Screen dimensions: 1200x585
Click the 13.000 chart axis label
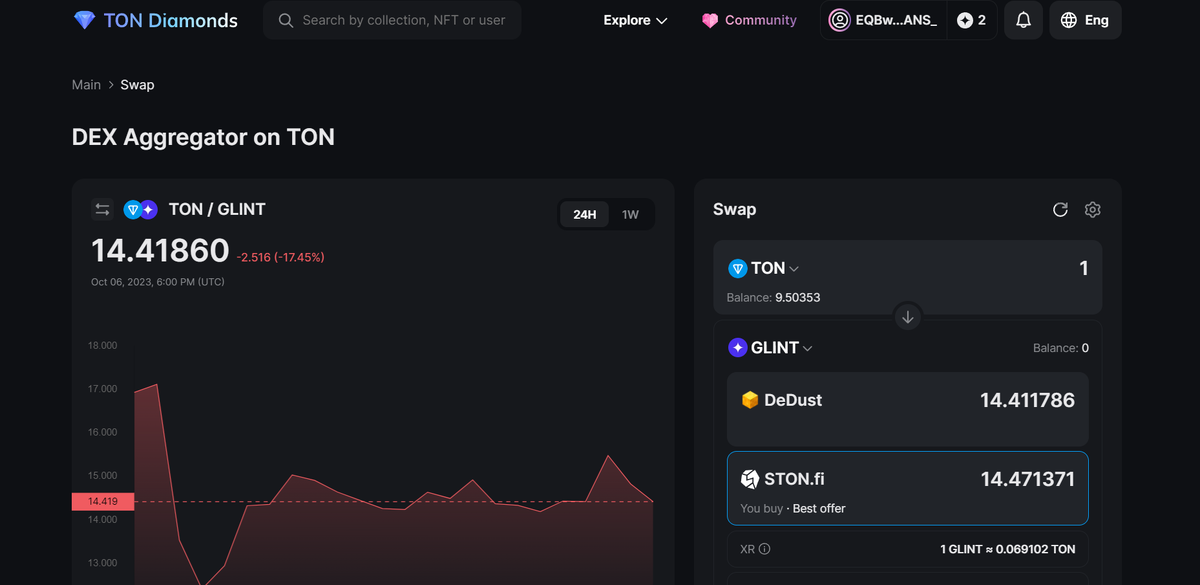click(x=103, y=563)
